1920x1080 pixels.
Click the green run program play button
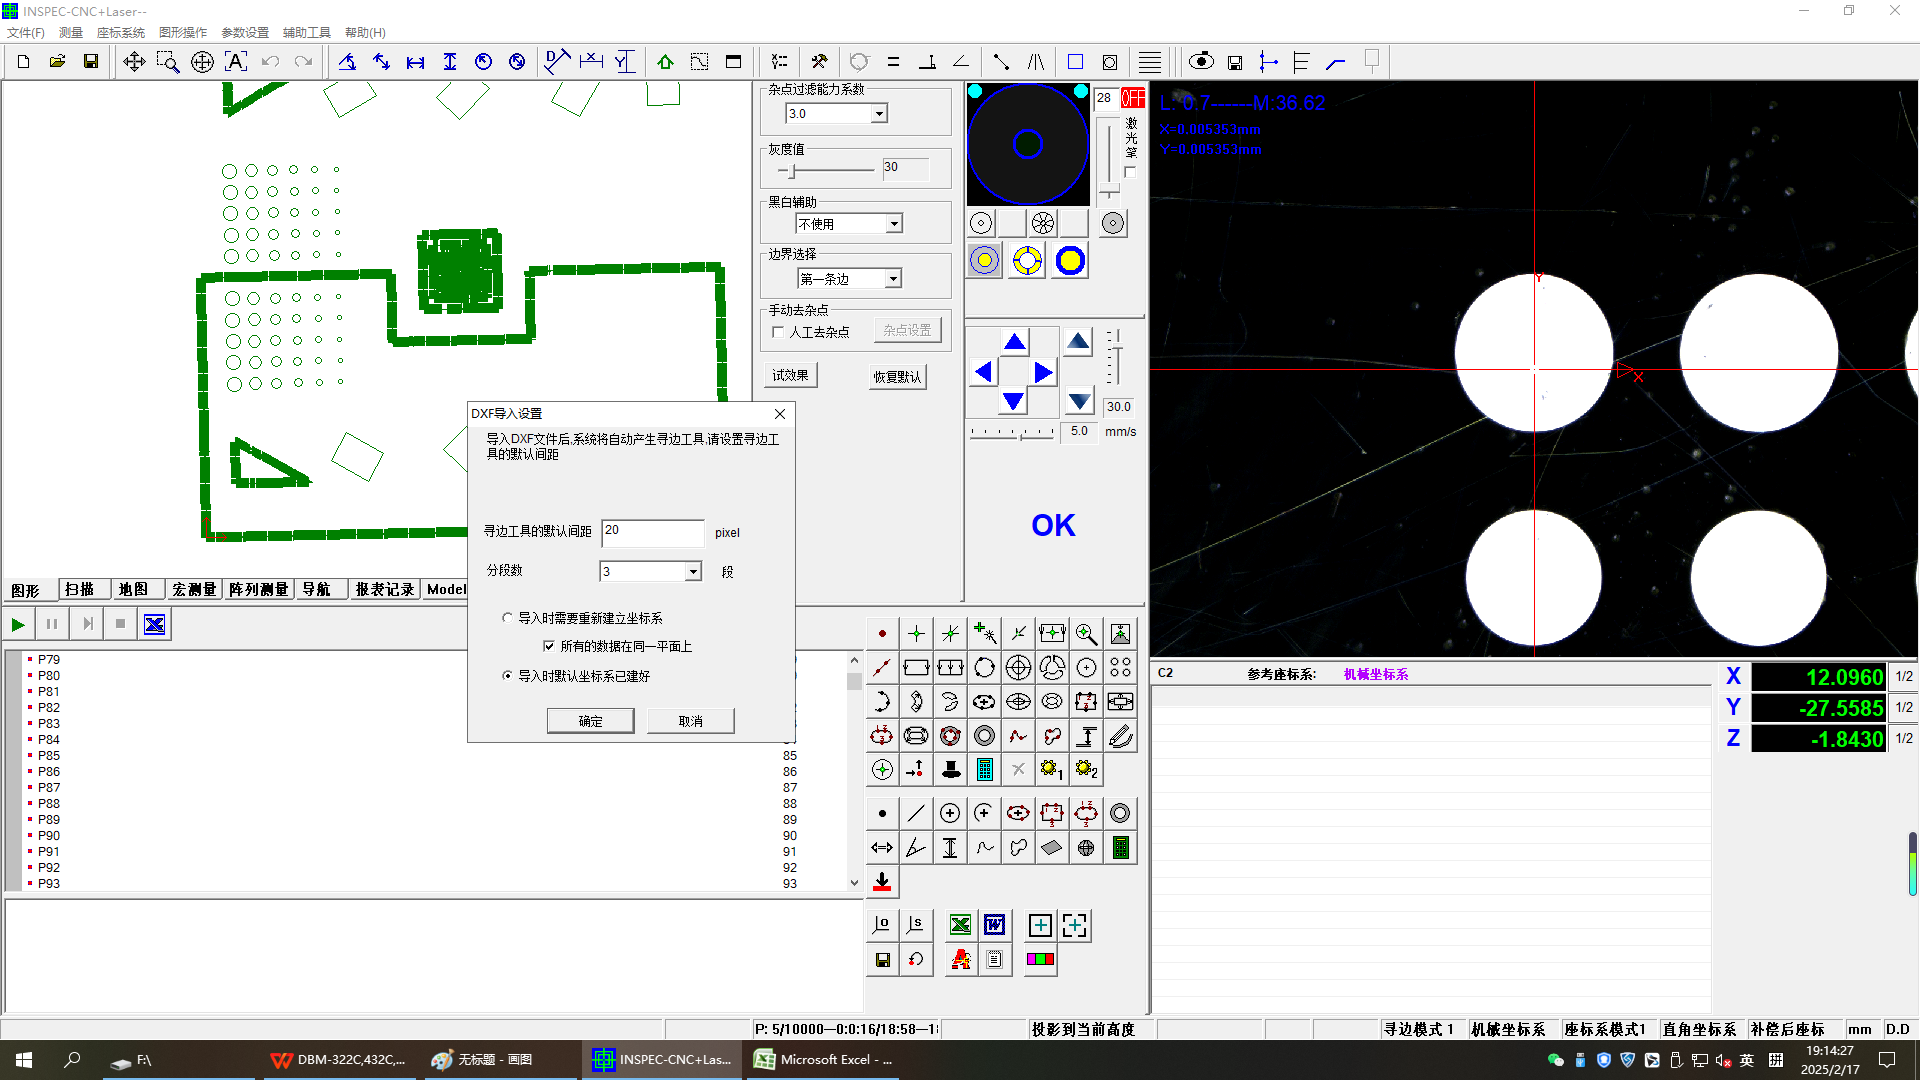[x=18, y=624]
